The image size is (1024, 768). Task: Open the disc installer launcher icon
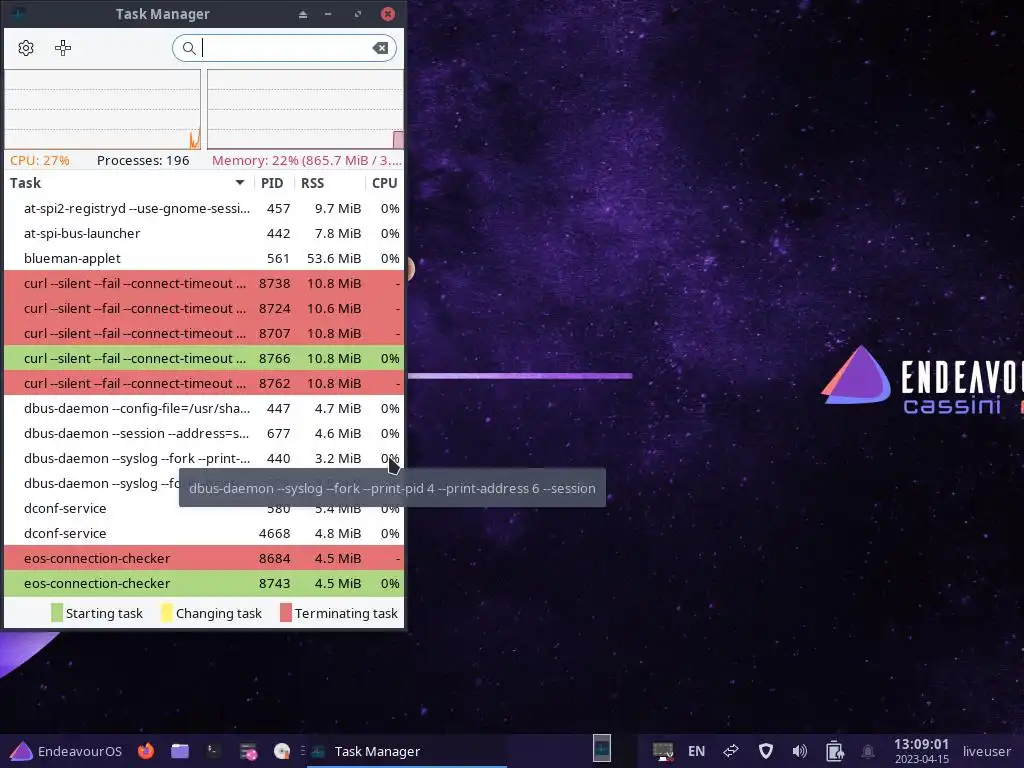click(282, 751)
